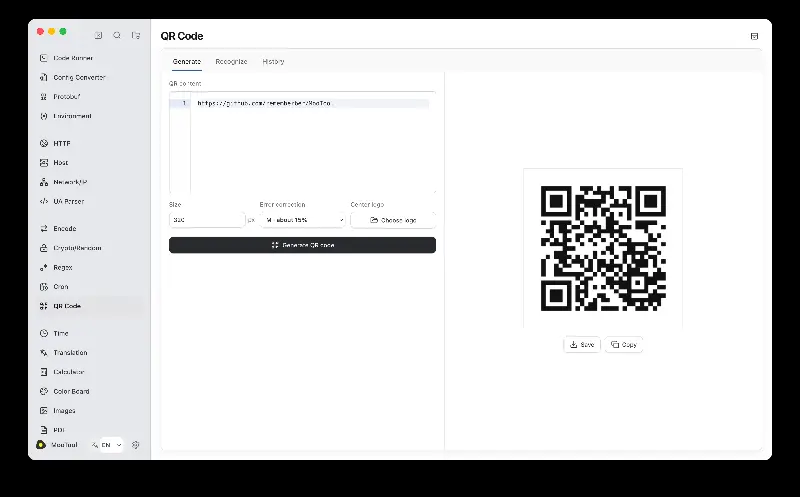Collapse the sidebar with the panel icon

click(x=98, y=35)
